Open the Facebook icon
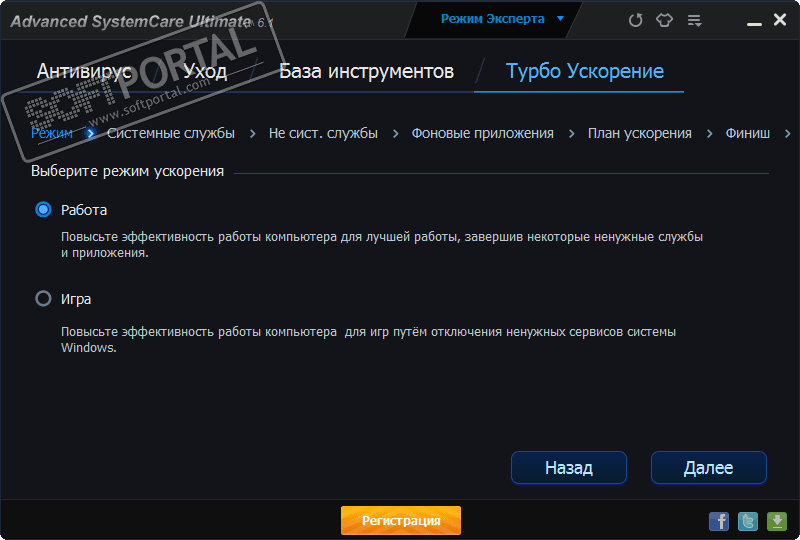The image size is (800, 540). pyautogui.click(x=719, y=521)
